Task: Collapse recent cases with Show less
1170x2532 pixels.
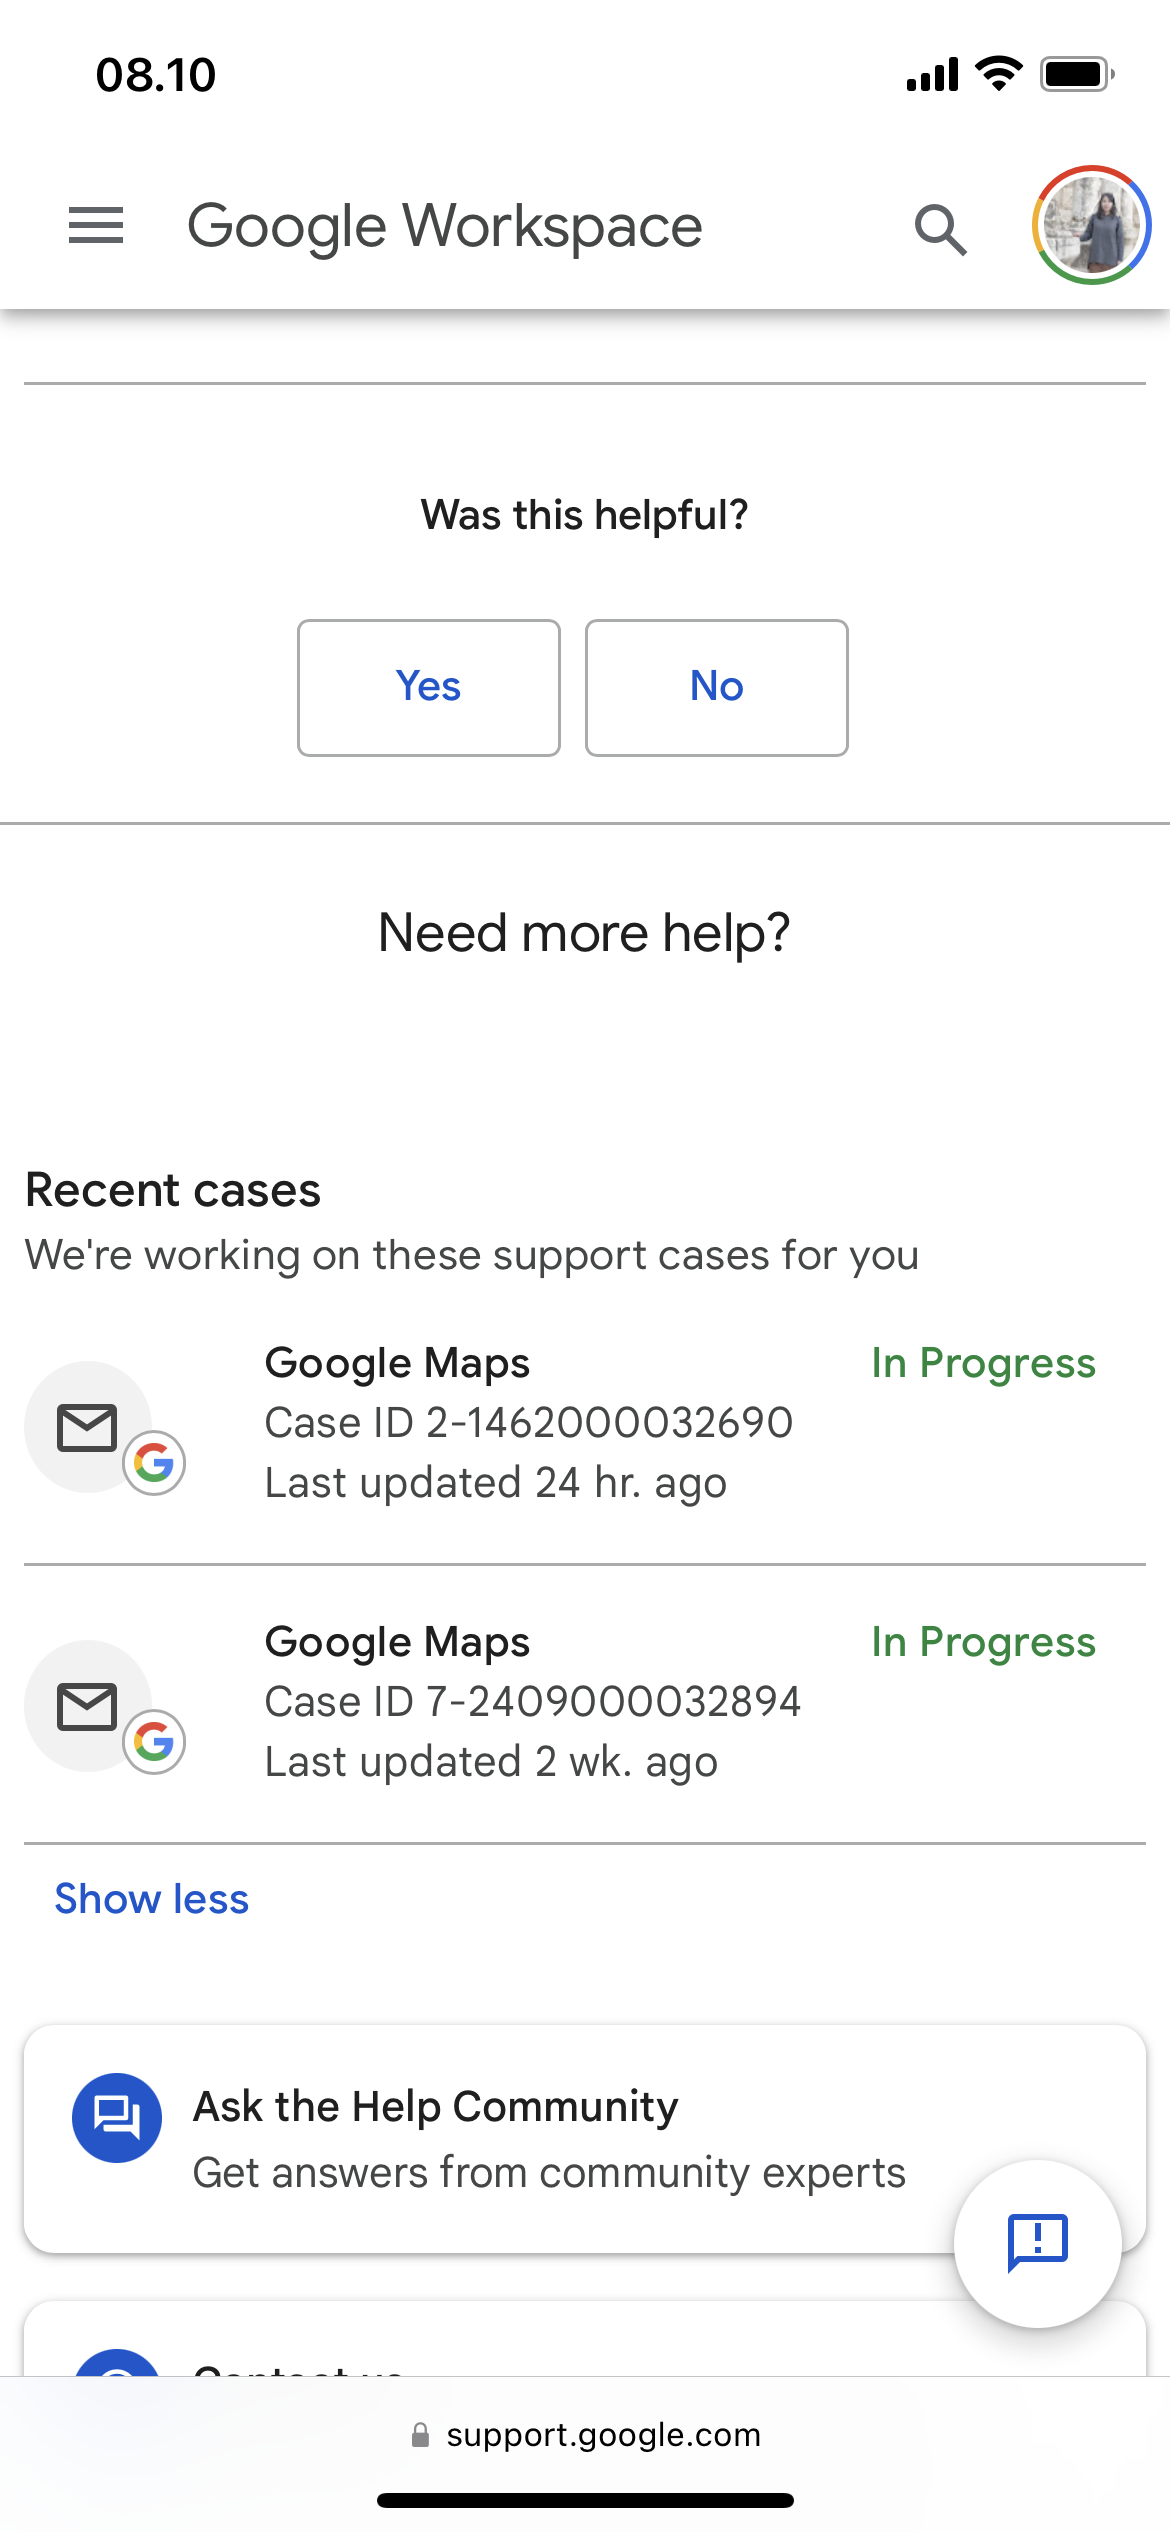Action: pyautogui.click(x=152, y=1899)
